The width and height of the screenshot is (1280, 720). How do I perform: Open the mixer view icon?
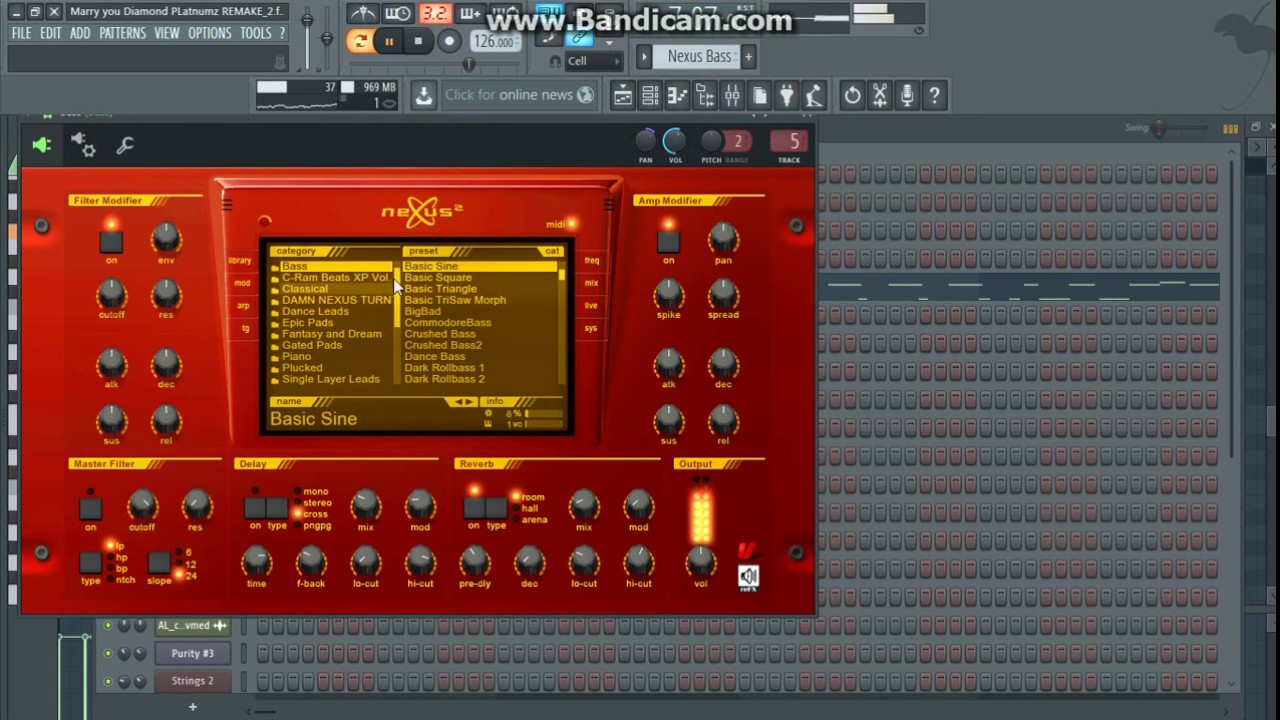732,96
